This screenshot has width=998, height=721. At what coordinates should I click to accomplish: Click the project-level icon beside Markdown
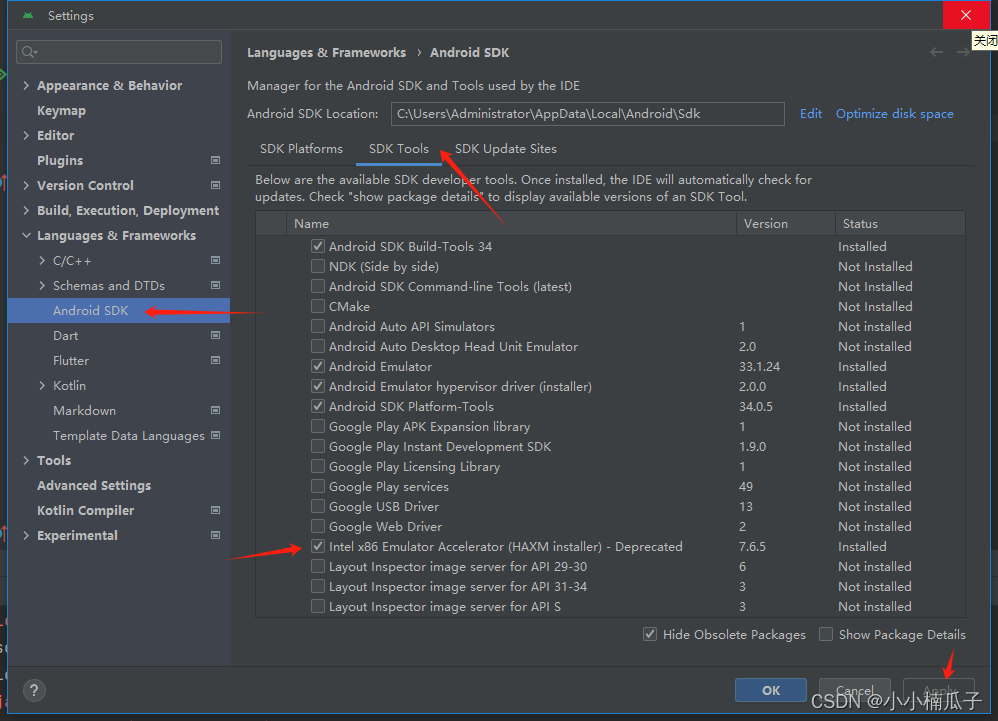[x=215, y=410]
